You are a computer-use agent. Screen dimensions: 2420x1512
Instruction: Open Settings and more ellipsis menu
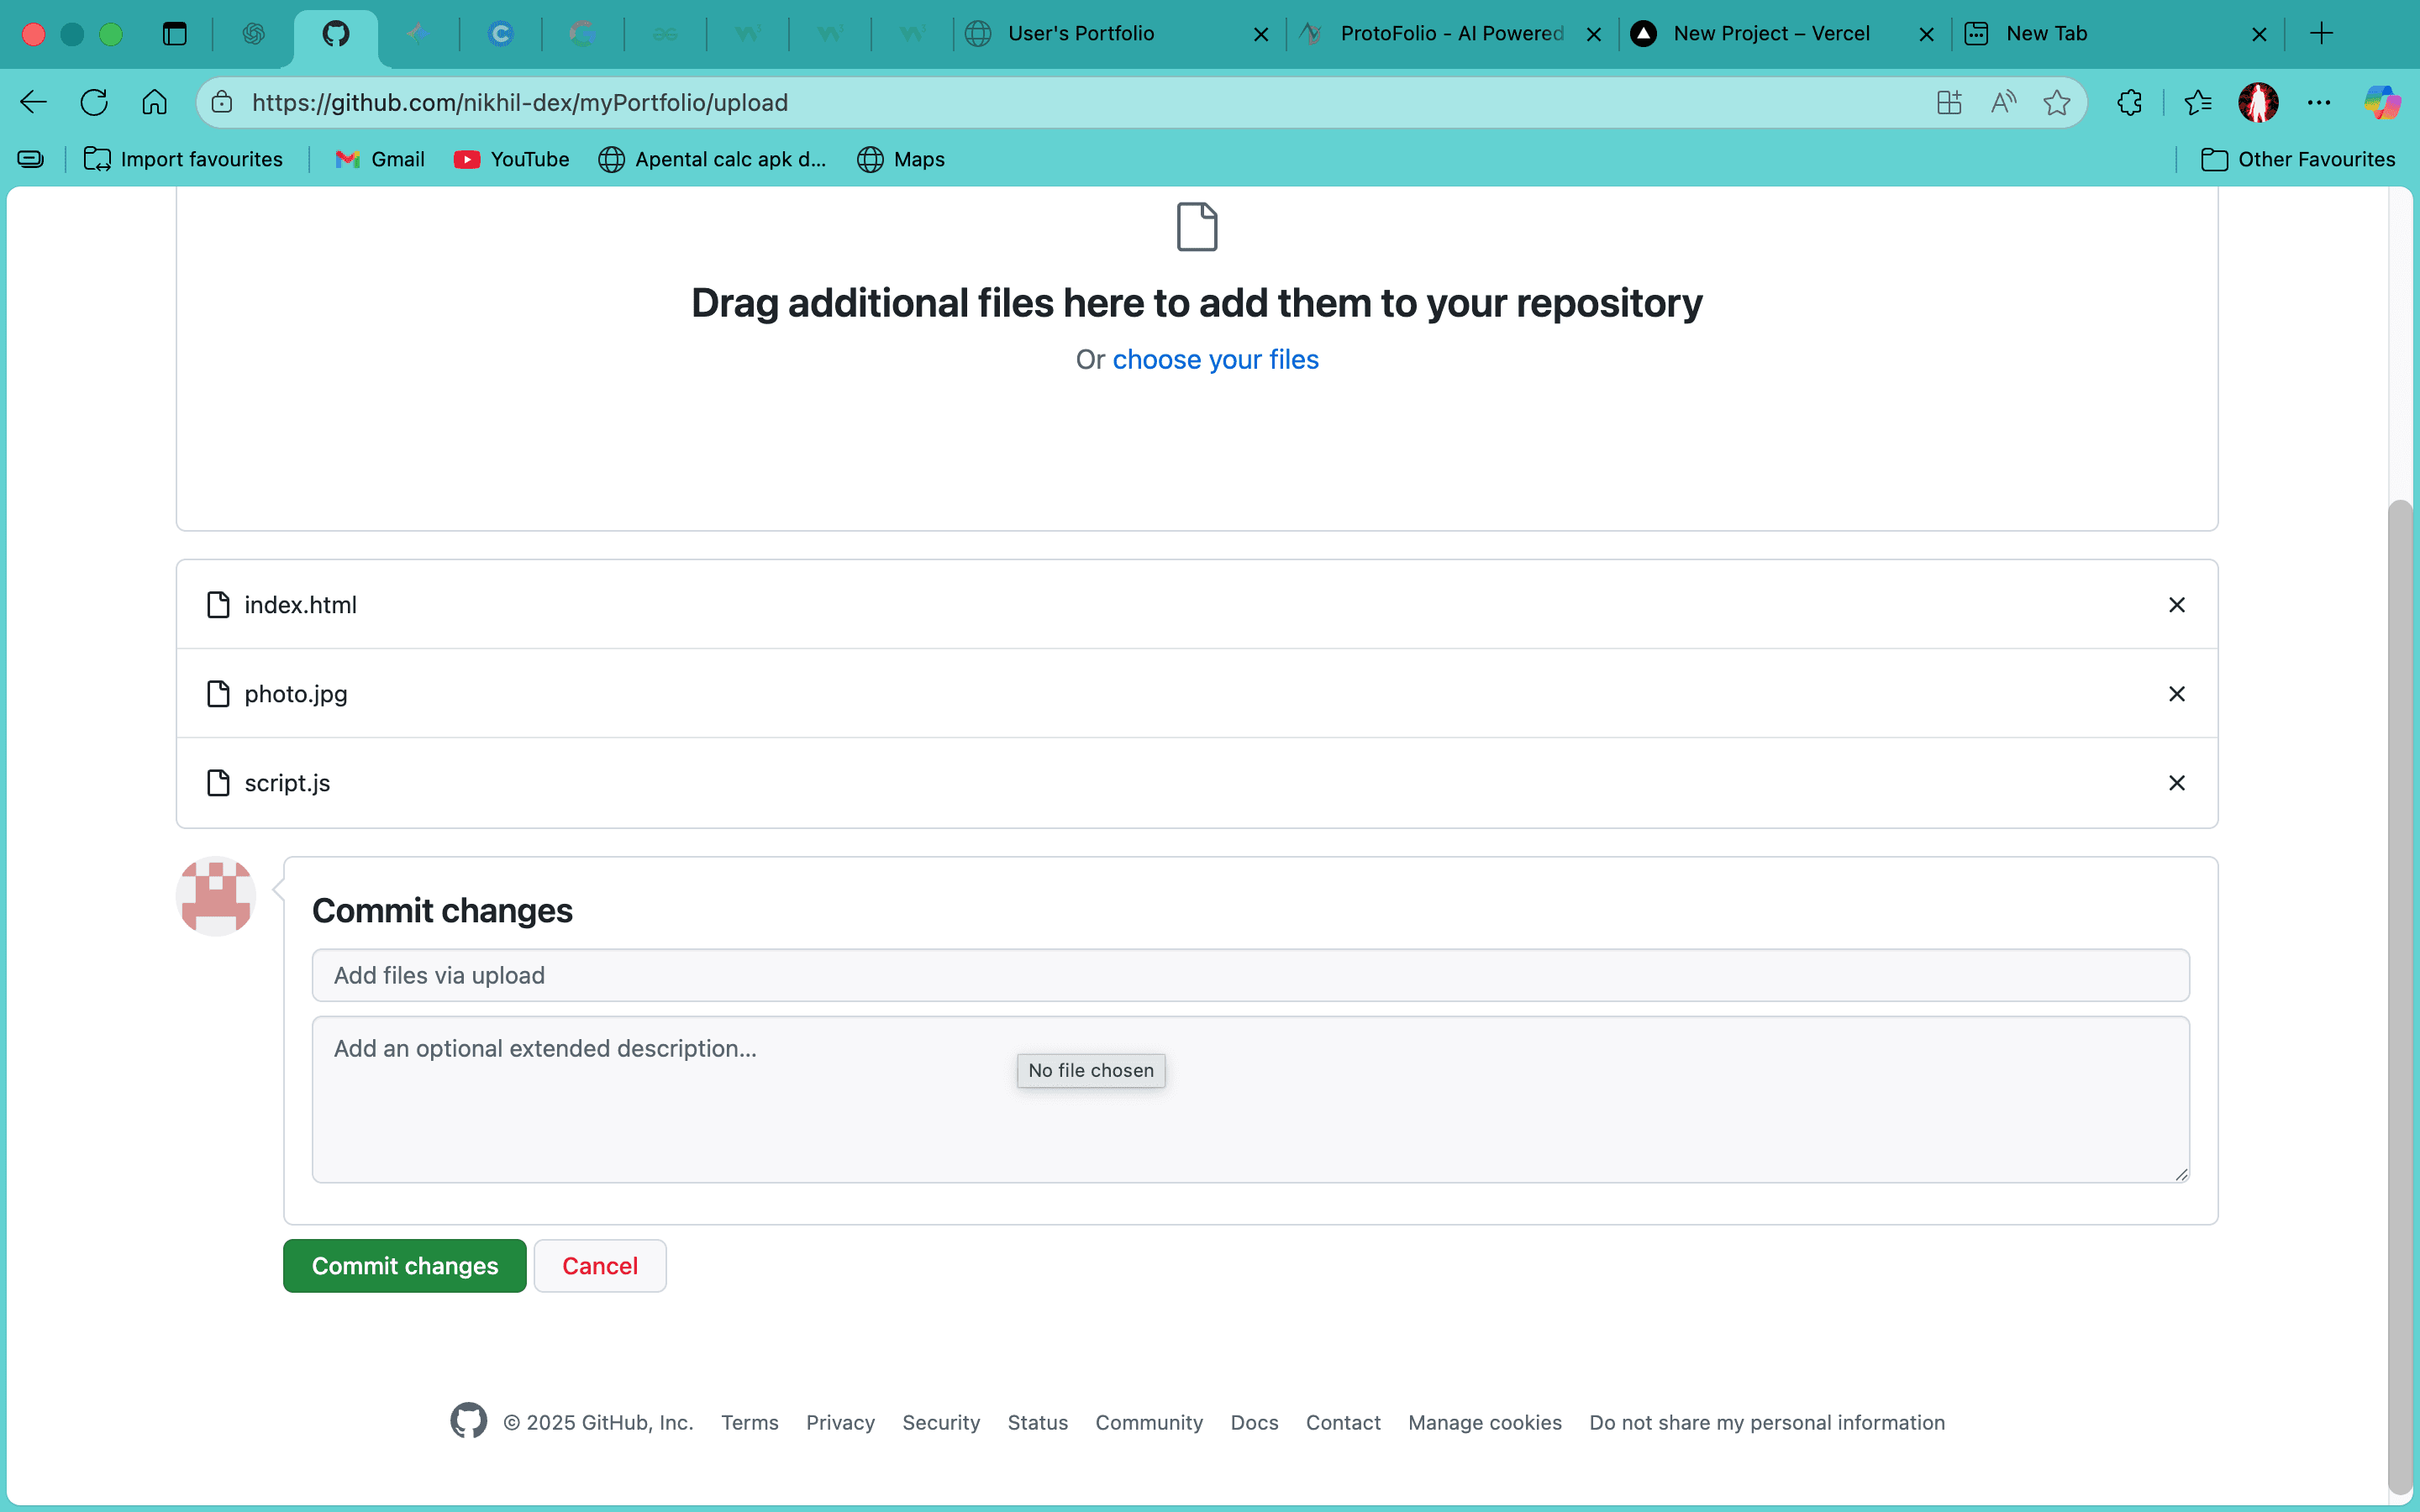point(2319,102)
